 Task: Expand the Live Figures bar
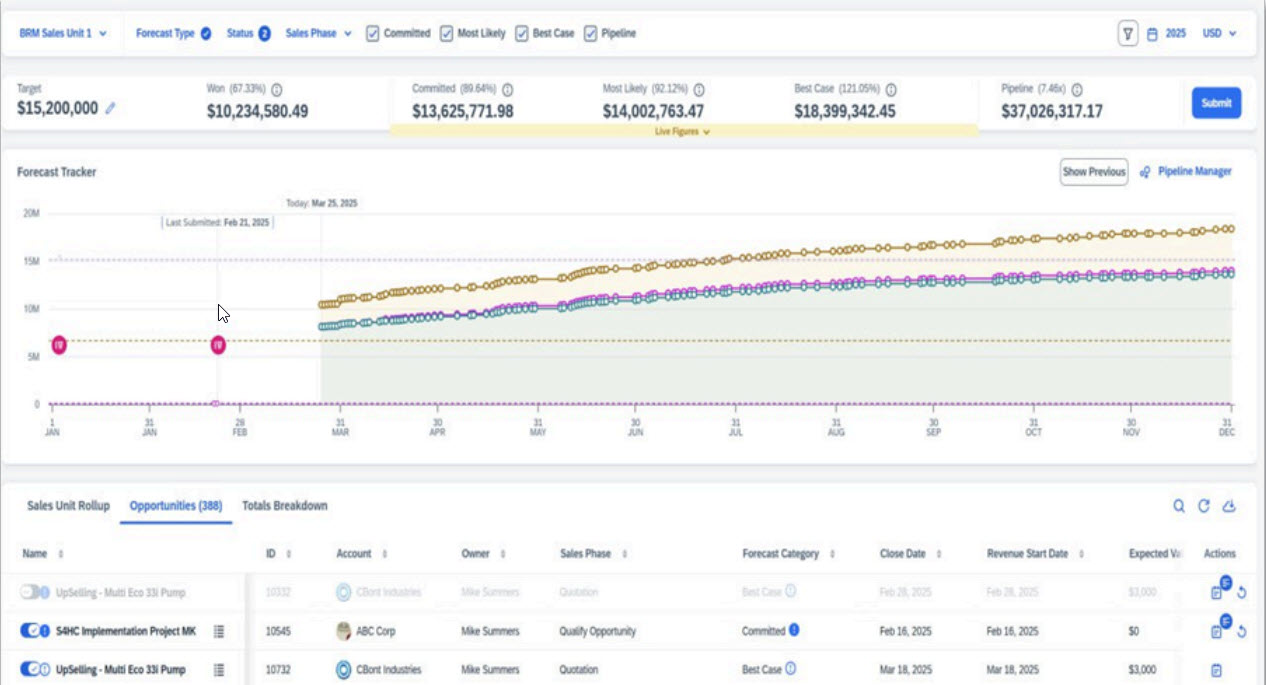[683, 131]
